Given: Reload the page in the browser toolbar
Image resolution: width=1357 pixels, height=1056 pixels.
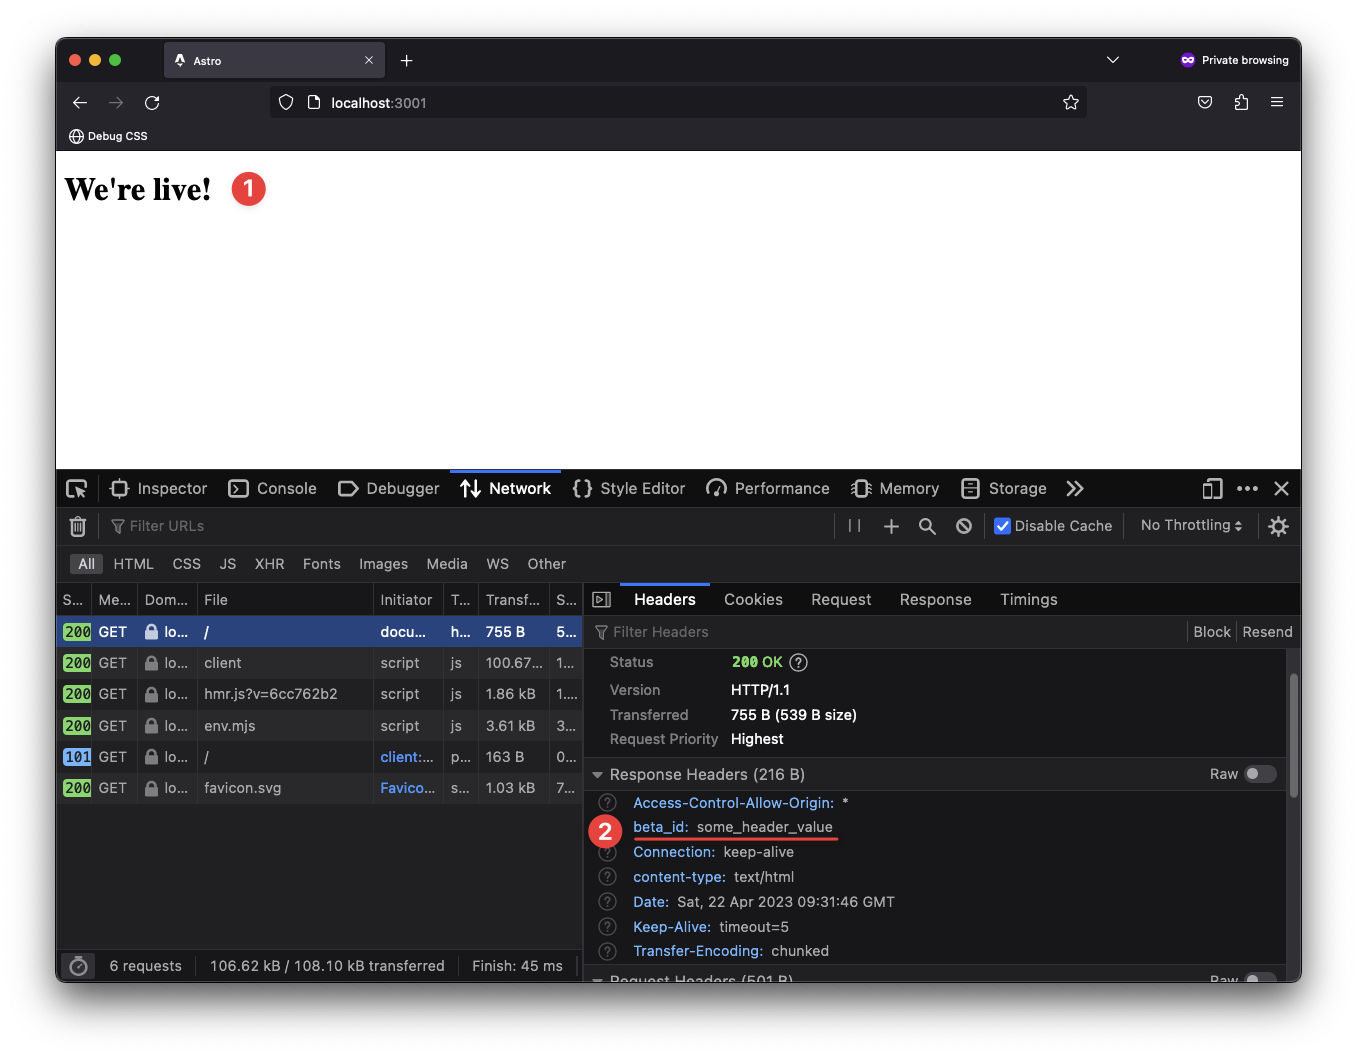Looking at the screenshot, I should (x=152, y=102).
